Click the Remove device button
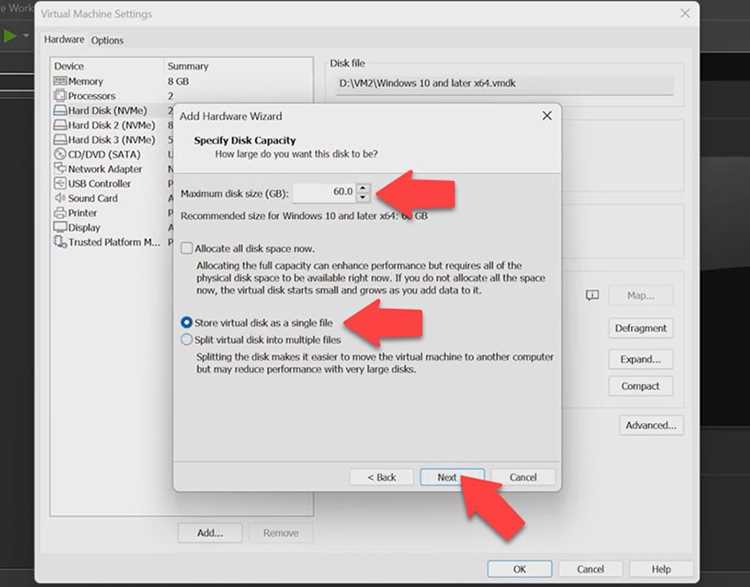 click(281, 532)
